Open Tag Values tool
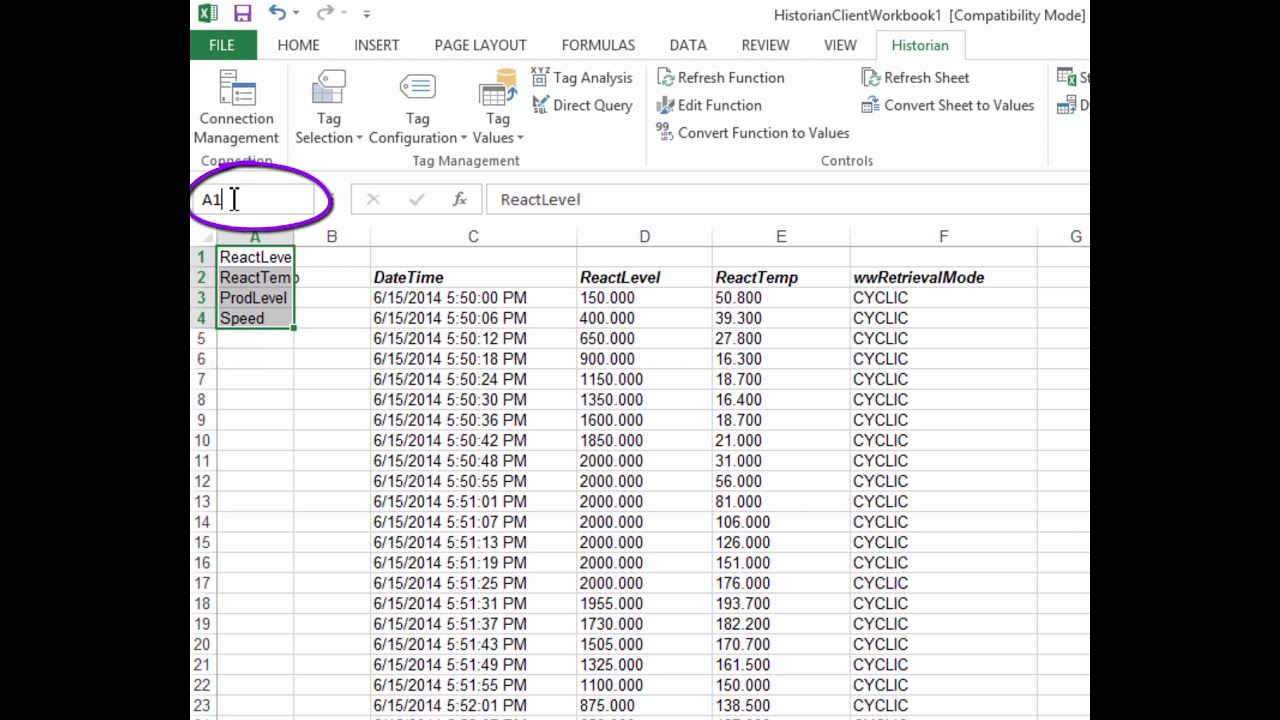 [497, 108]
